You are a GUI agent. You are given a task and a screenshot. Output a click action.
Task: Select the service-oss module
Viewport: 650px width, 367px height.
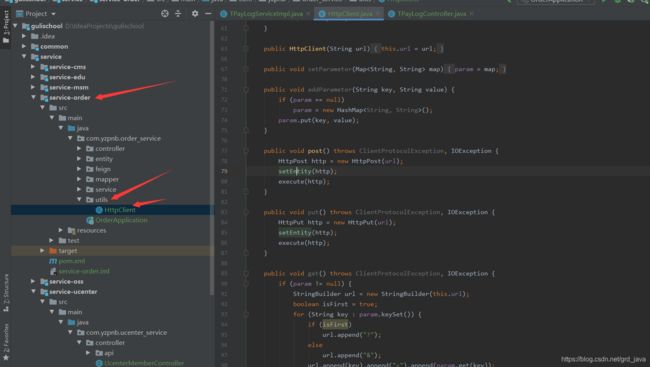click(x=66, y=282)
